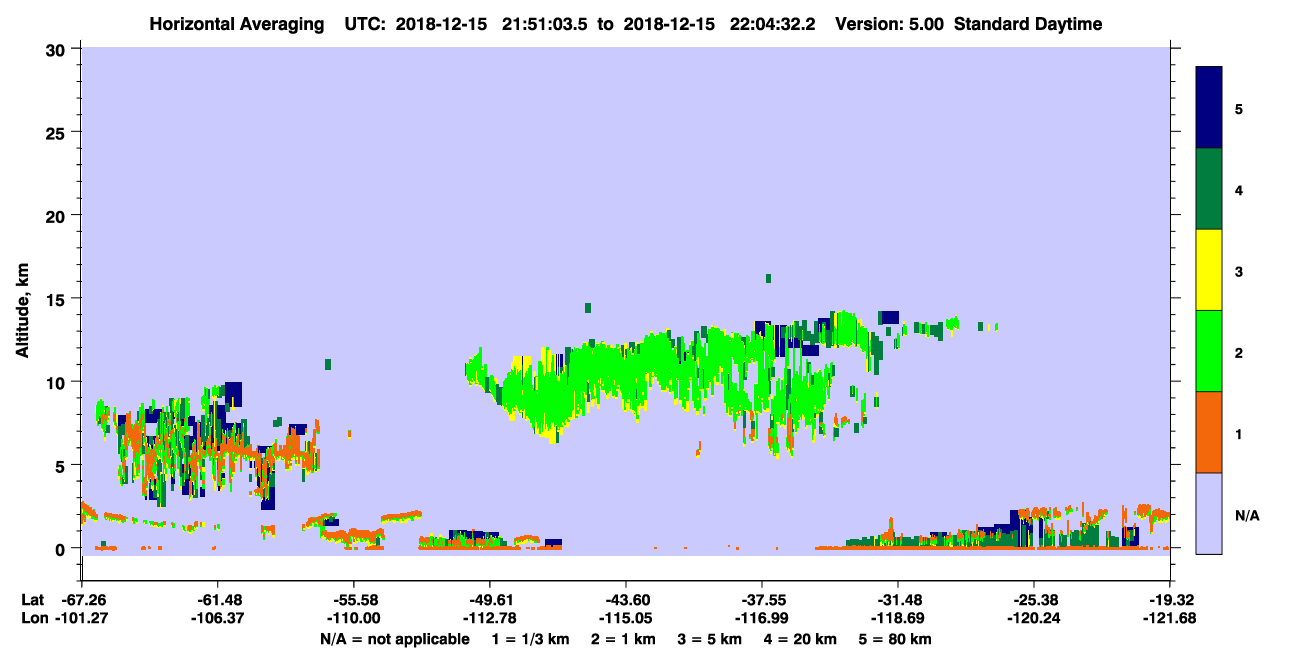
Task: Click the color bar label 4
Action: (1239, 190)
